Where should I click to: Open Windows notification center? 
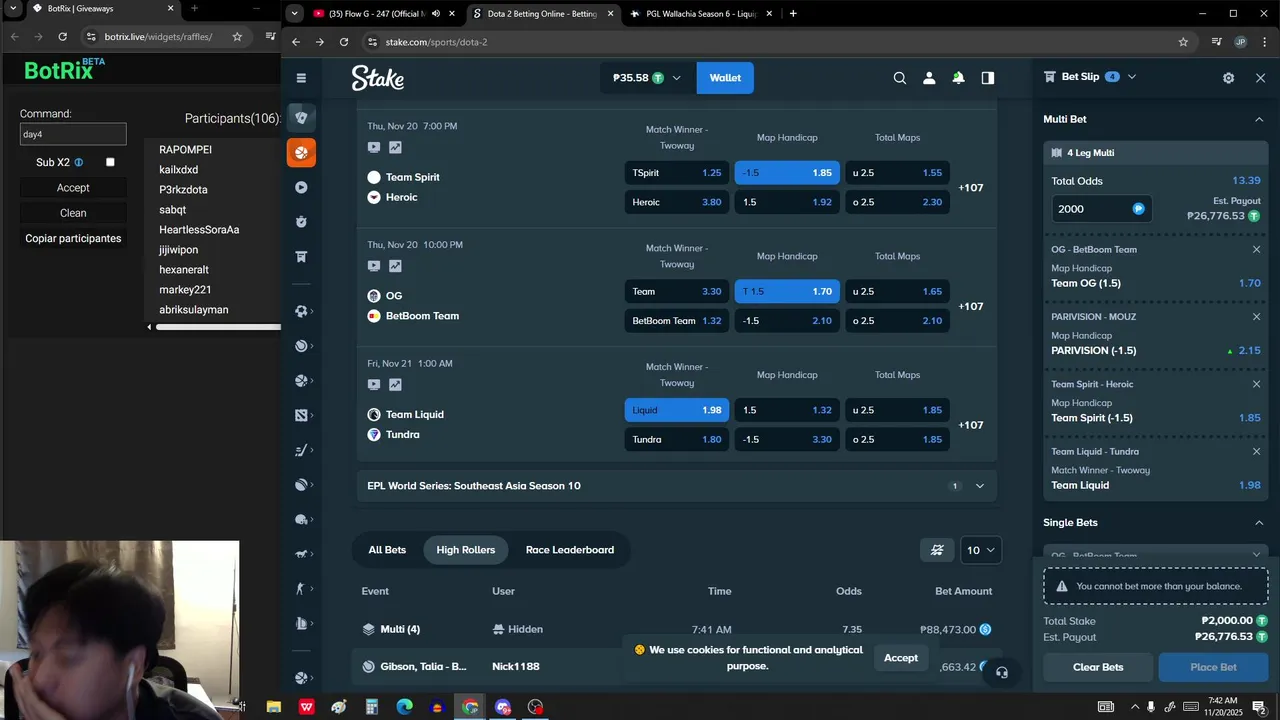click(x=1259, y=707)
